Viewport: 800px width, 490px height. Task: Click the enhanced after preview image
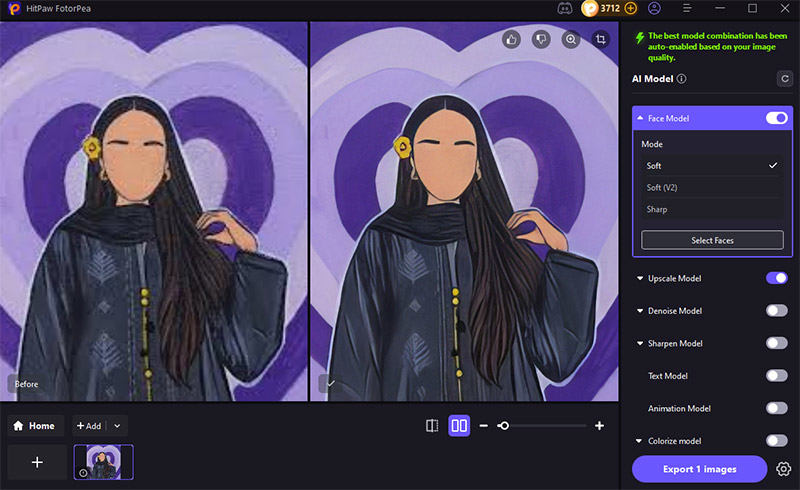click(x=464, y=211)
